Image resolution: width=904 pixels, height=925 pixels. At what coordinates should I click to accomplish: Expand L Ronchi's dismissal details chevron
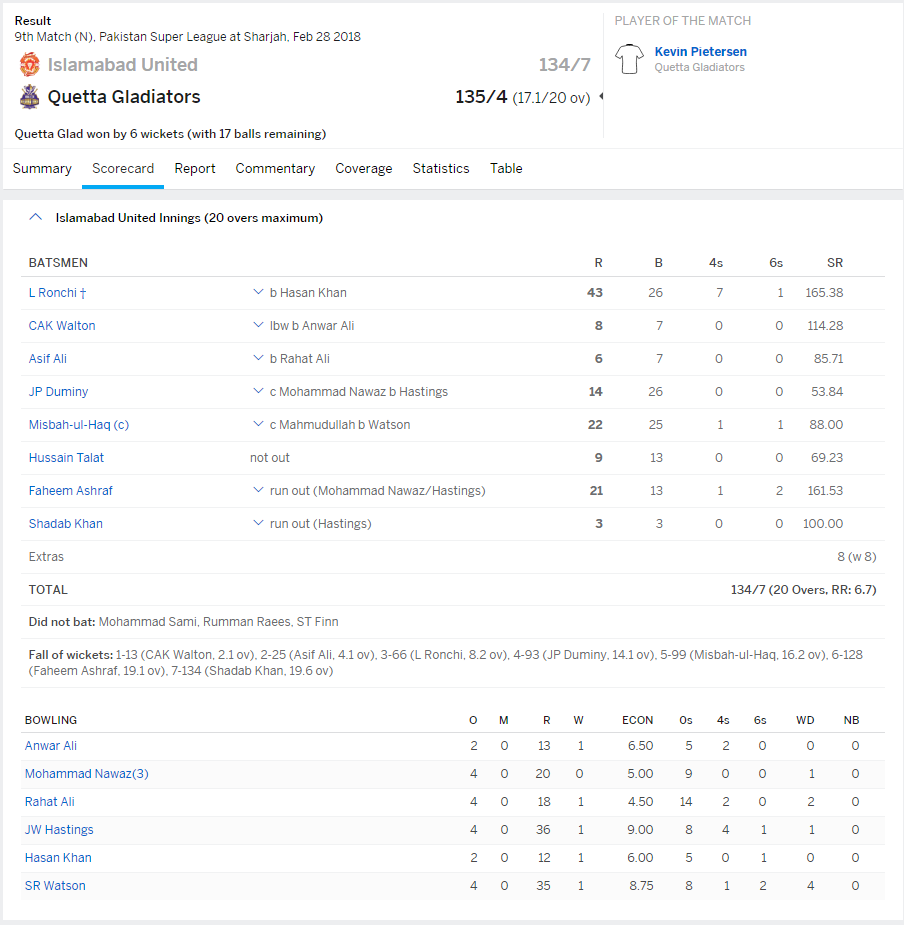(x=259, y=293)
